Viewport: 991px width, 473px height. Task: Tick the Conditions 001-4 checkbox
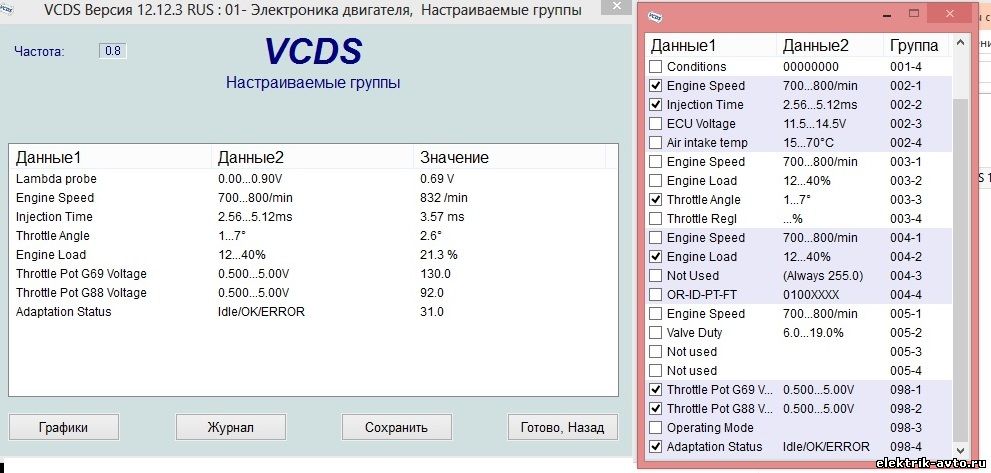(656, 66)
